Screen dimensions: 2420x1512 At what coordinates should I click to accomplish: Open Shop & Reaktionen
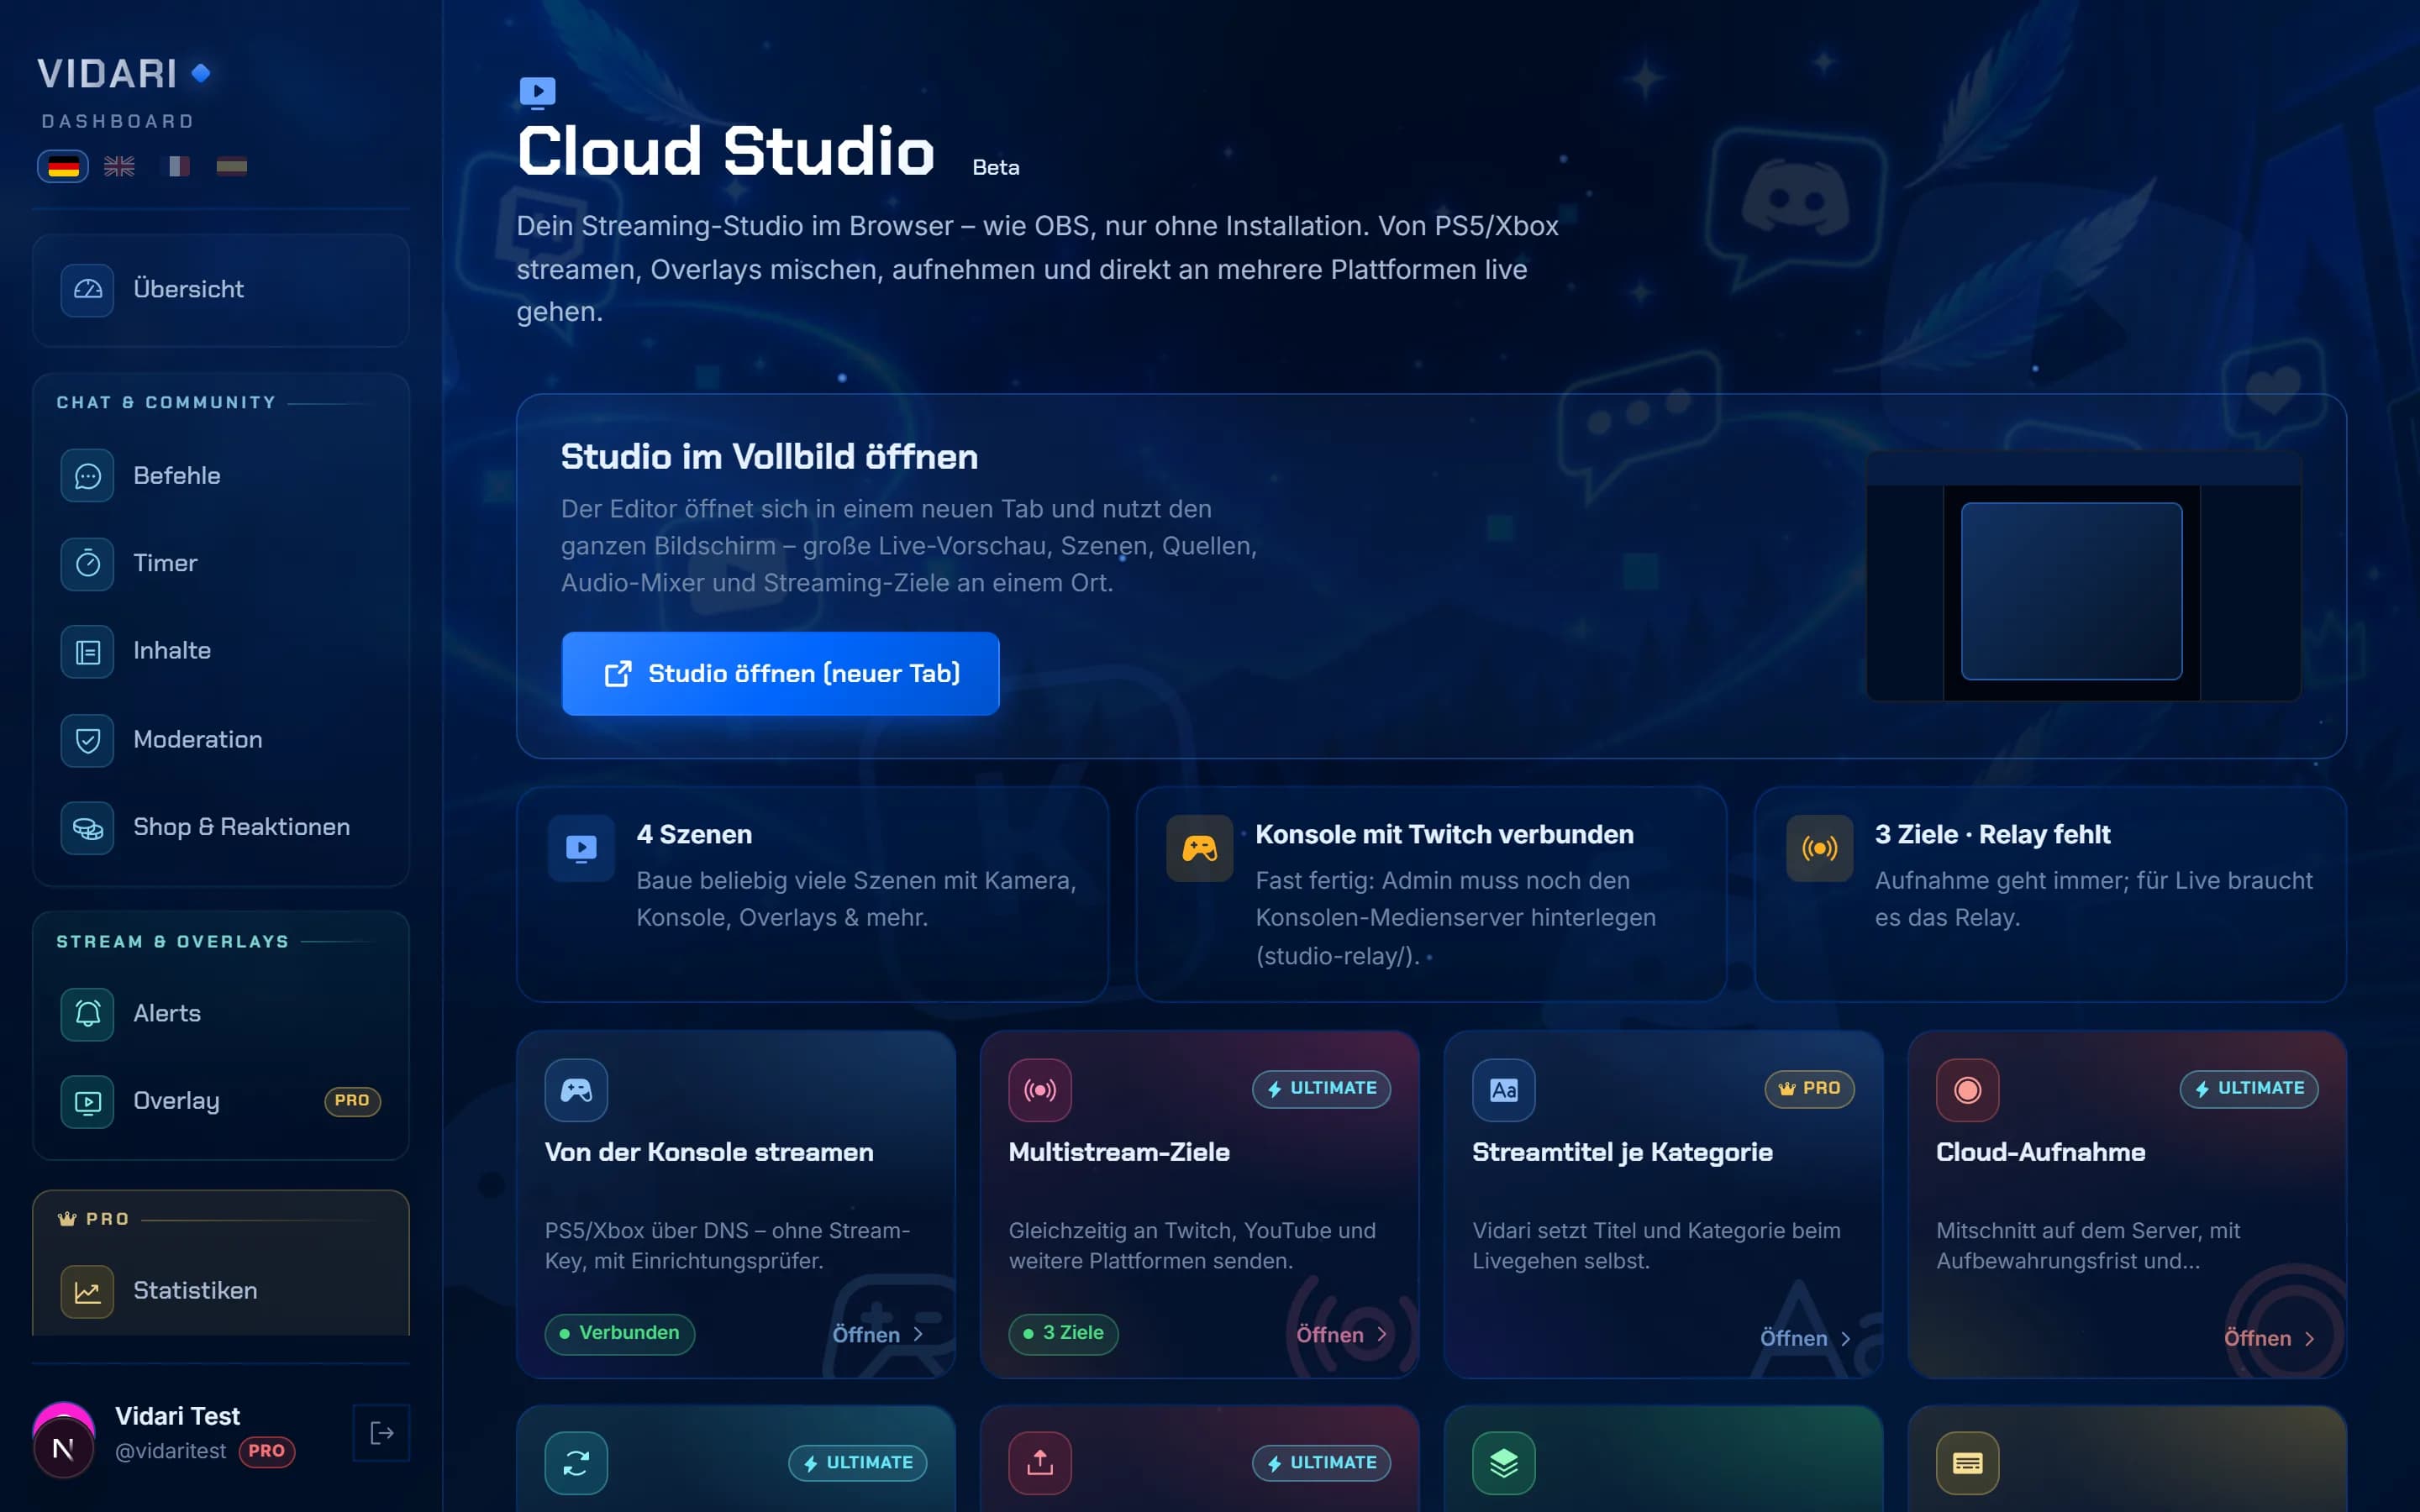[x=221, y=828]
